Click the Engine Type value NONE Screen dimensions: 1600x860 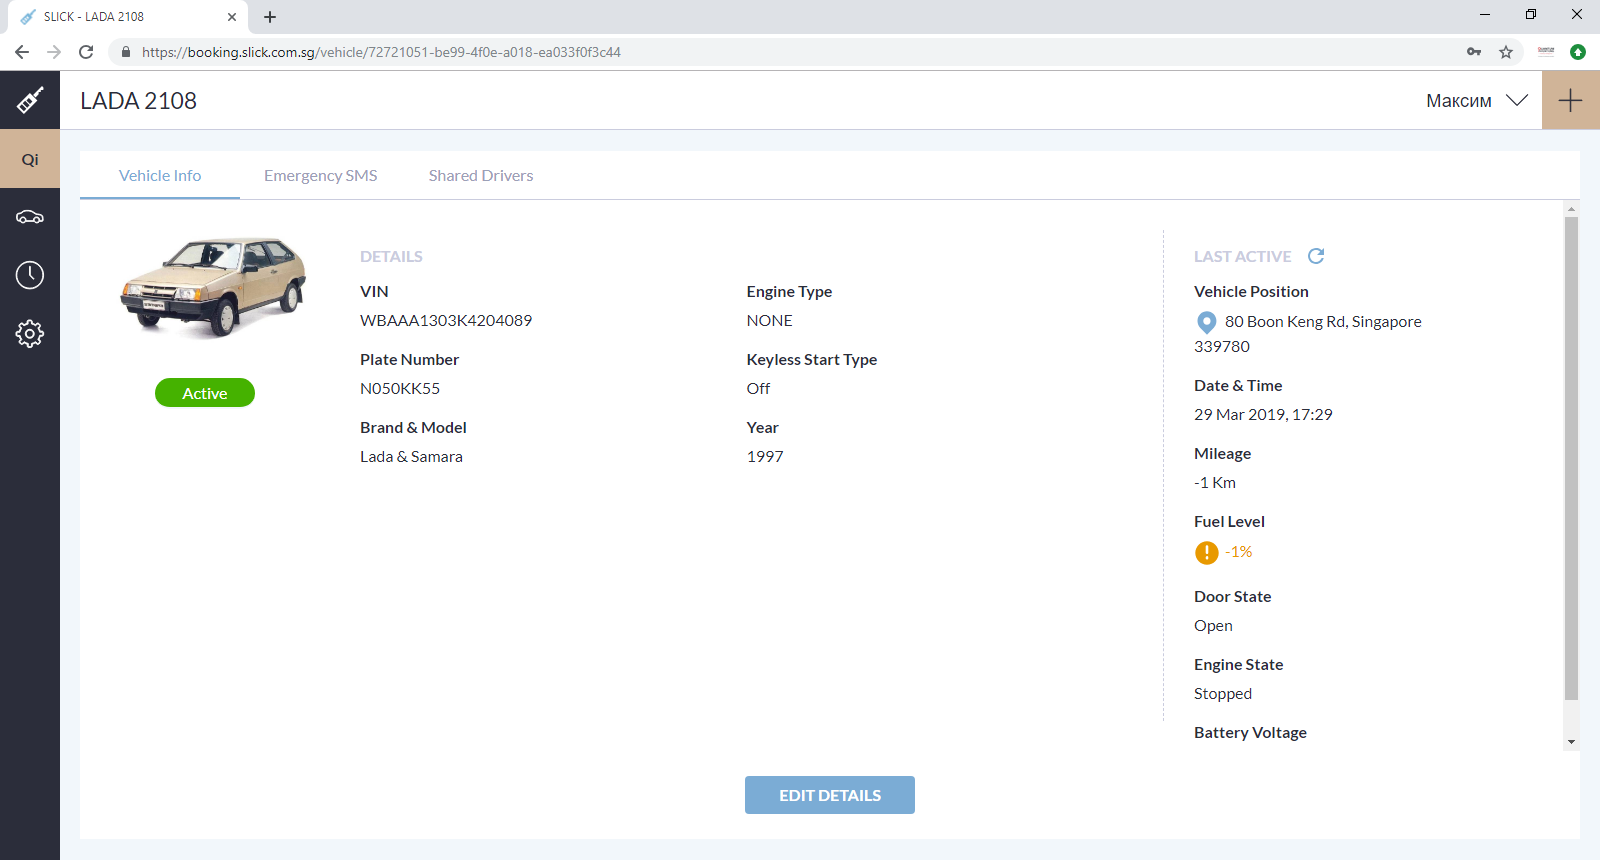point(769,320)
